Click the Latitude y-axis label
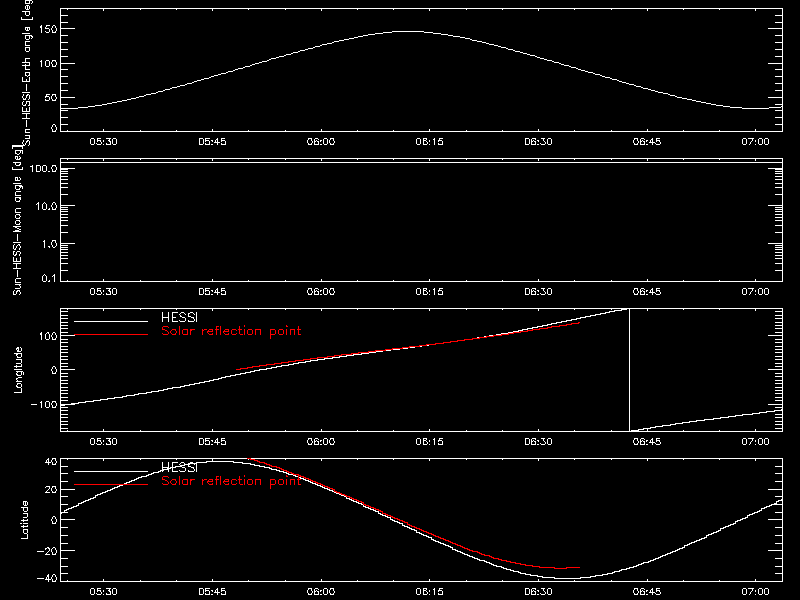The height and width of the screenshot is (600, 800). 24,520
